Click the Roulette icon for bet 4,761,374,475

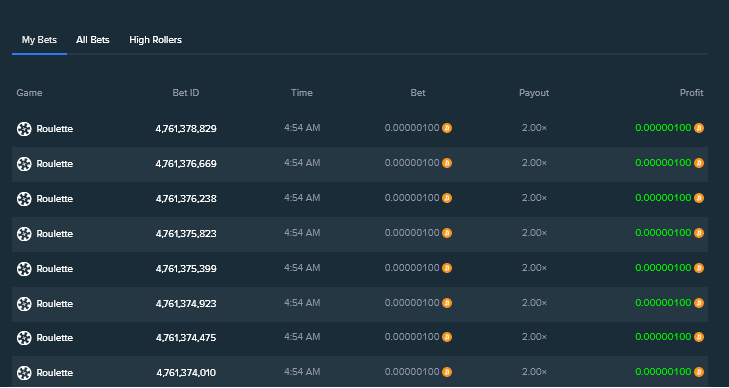coord(24,338)
